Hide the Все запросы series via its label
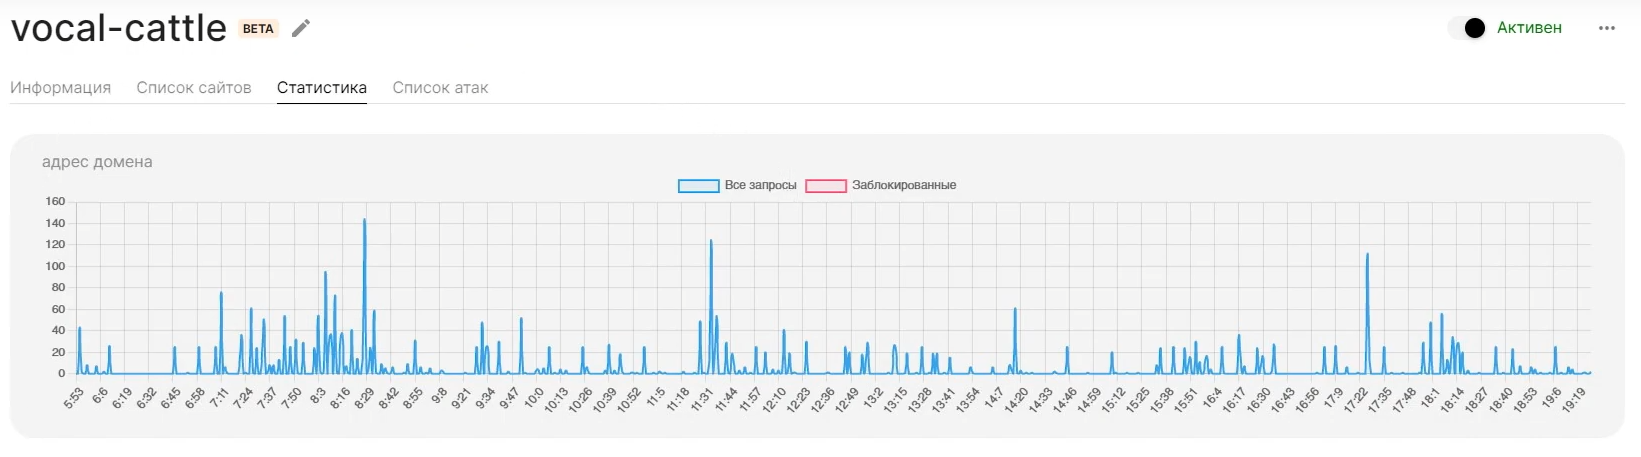 coord(760,186)
